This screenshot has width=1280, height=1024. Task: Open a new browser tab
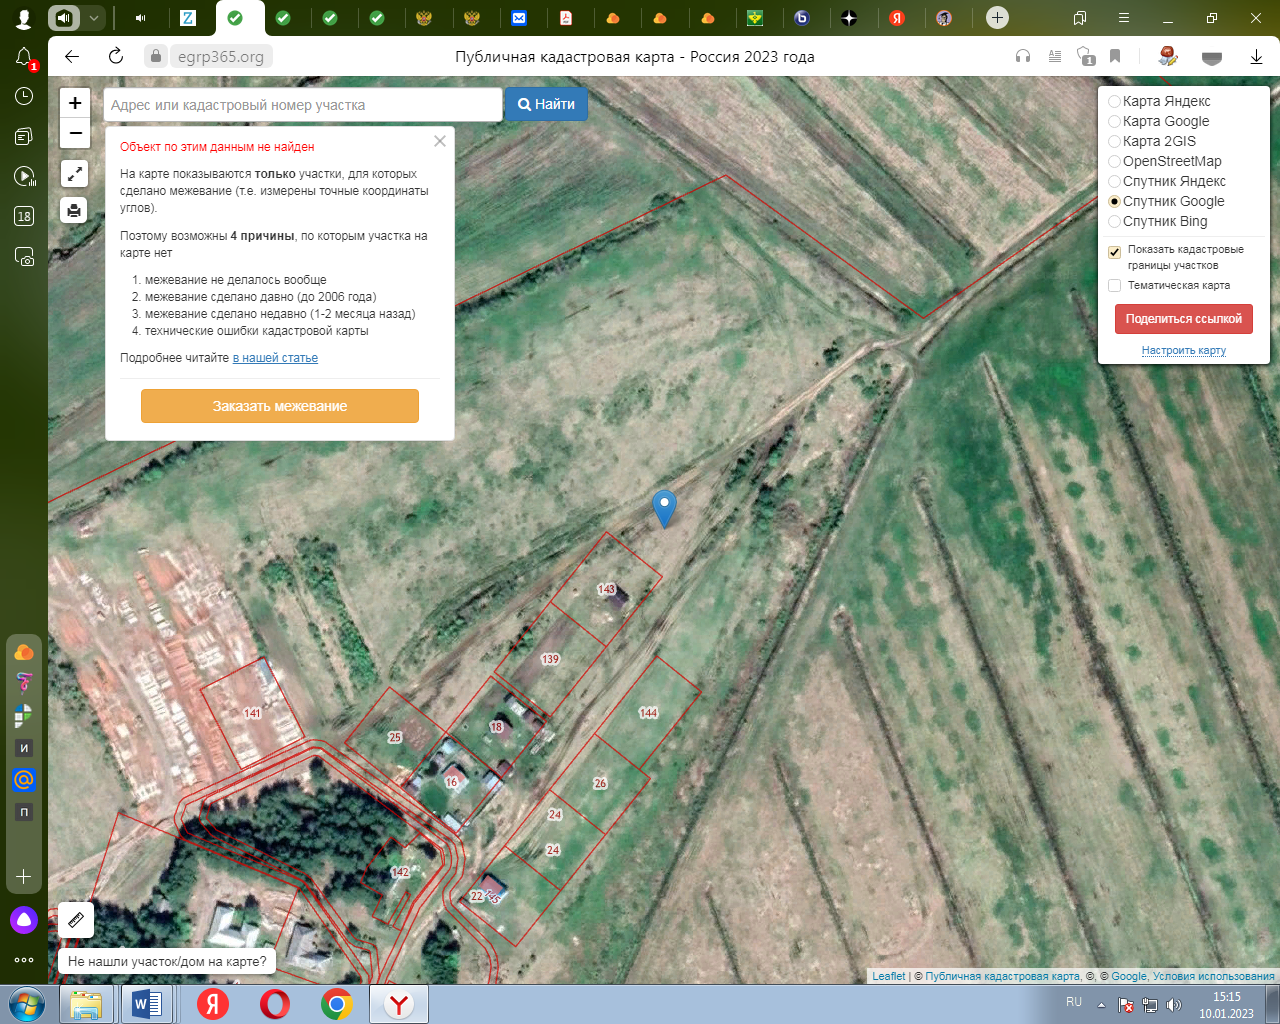[x=997, y=18]
